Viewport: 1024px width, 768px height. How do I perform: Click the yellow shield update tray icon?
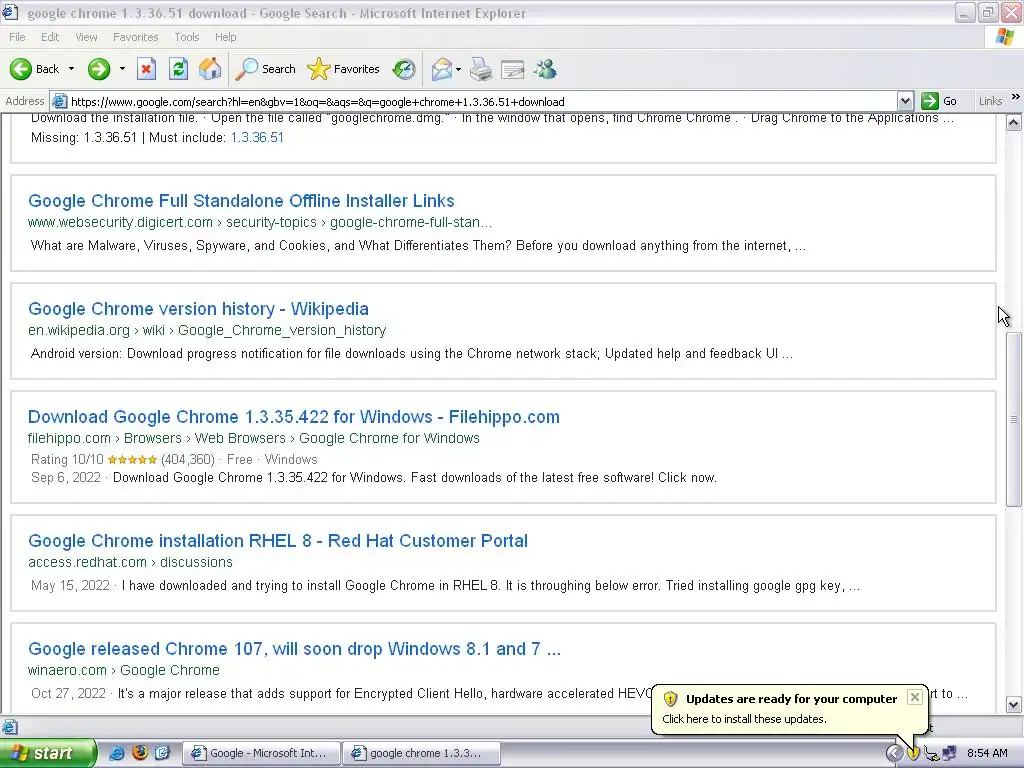(913, 753)
